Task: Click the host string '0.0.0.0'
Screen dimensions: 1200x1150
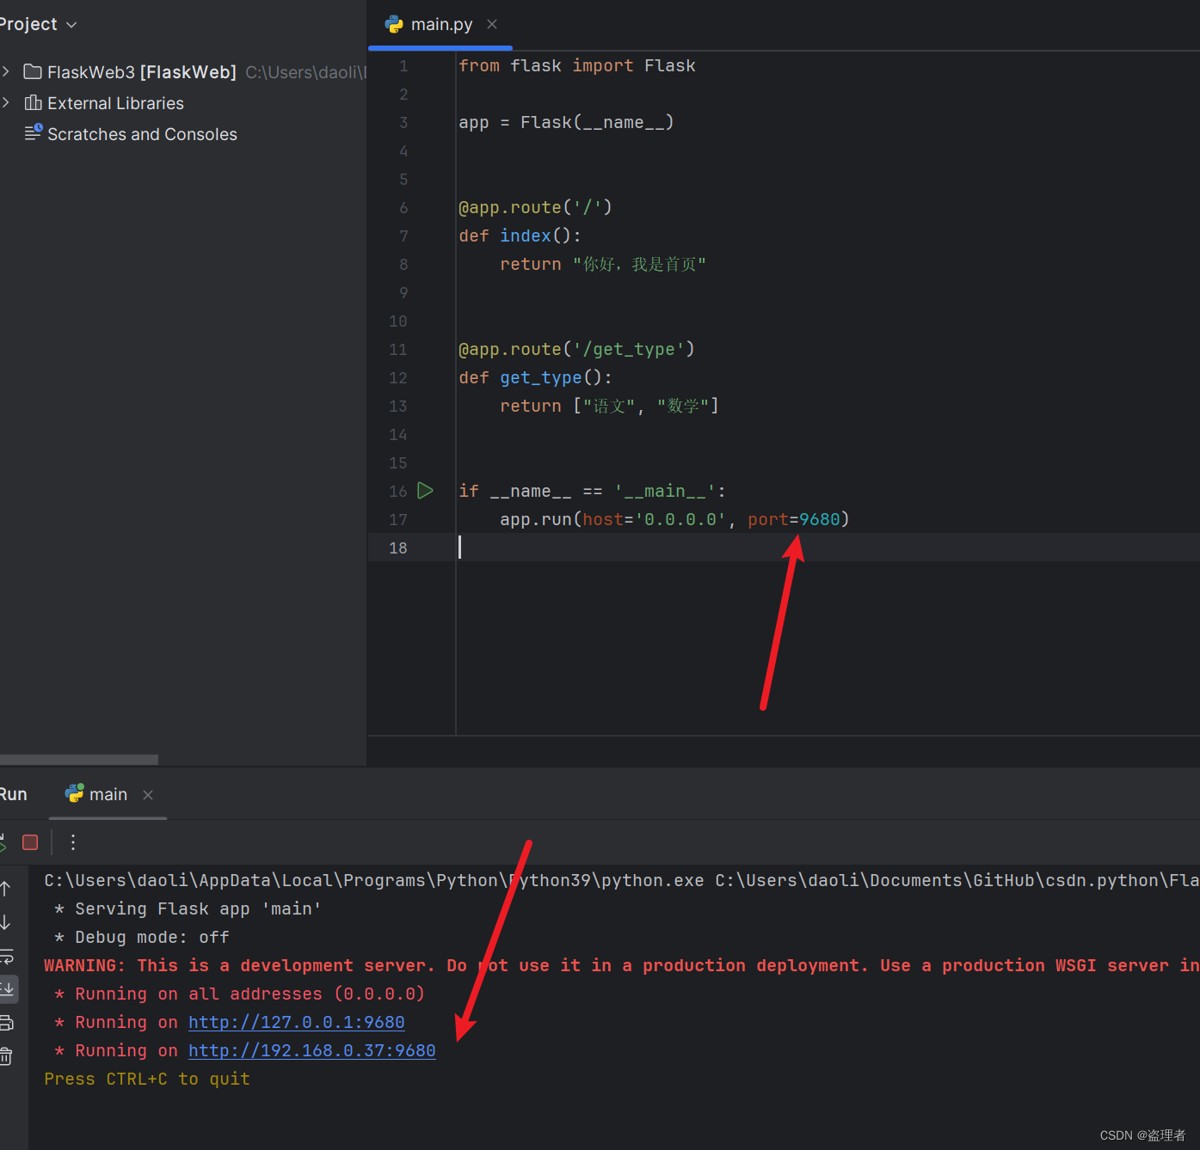Action: tap(680, 519)
